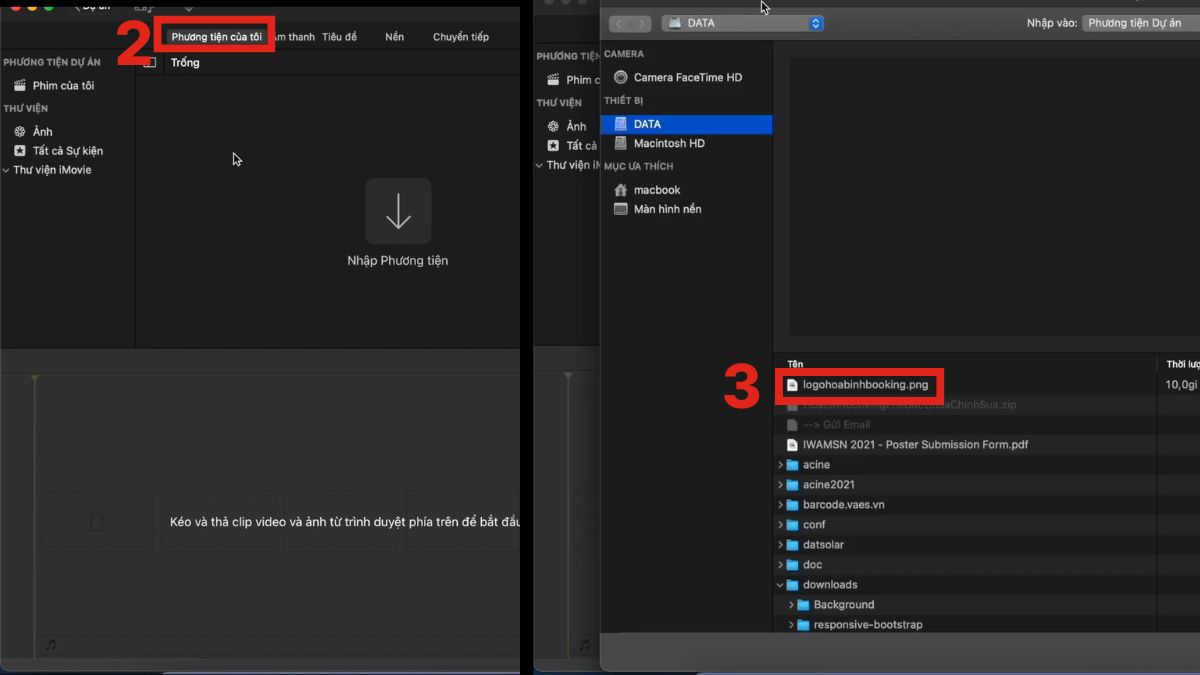Switch to the Phương tiện của tôi tab
1200x675 pixels.
pyautogui.click(x=216, y=37)
